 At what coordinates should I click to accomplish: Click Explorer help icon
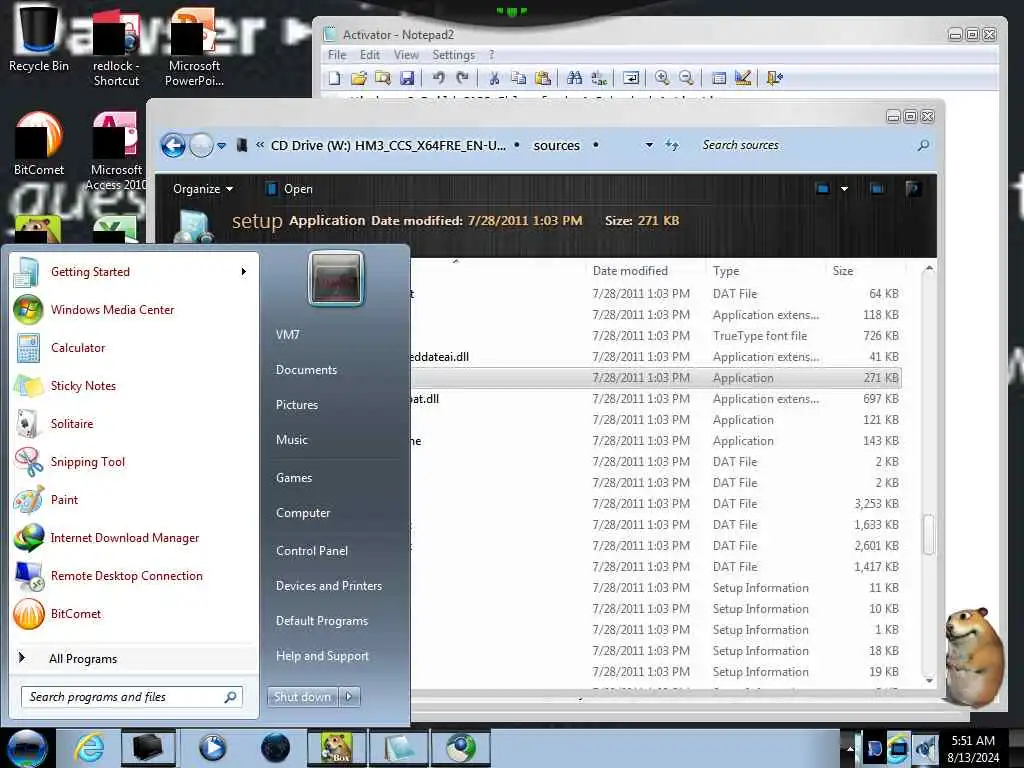click(913, 189)
